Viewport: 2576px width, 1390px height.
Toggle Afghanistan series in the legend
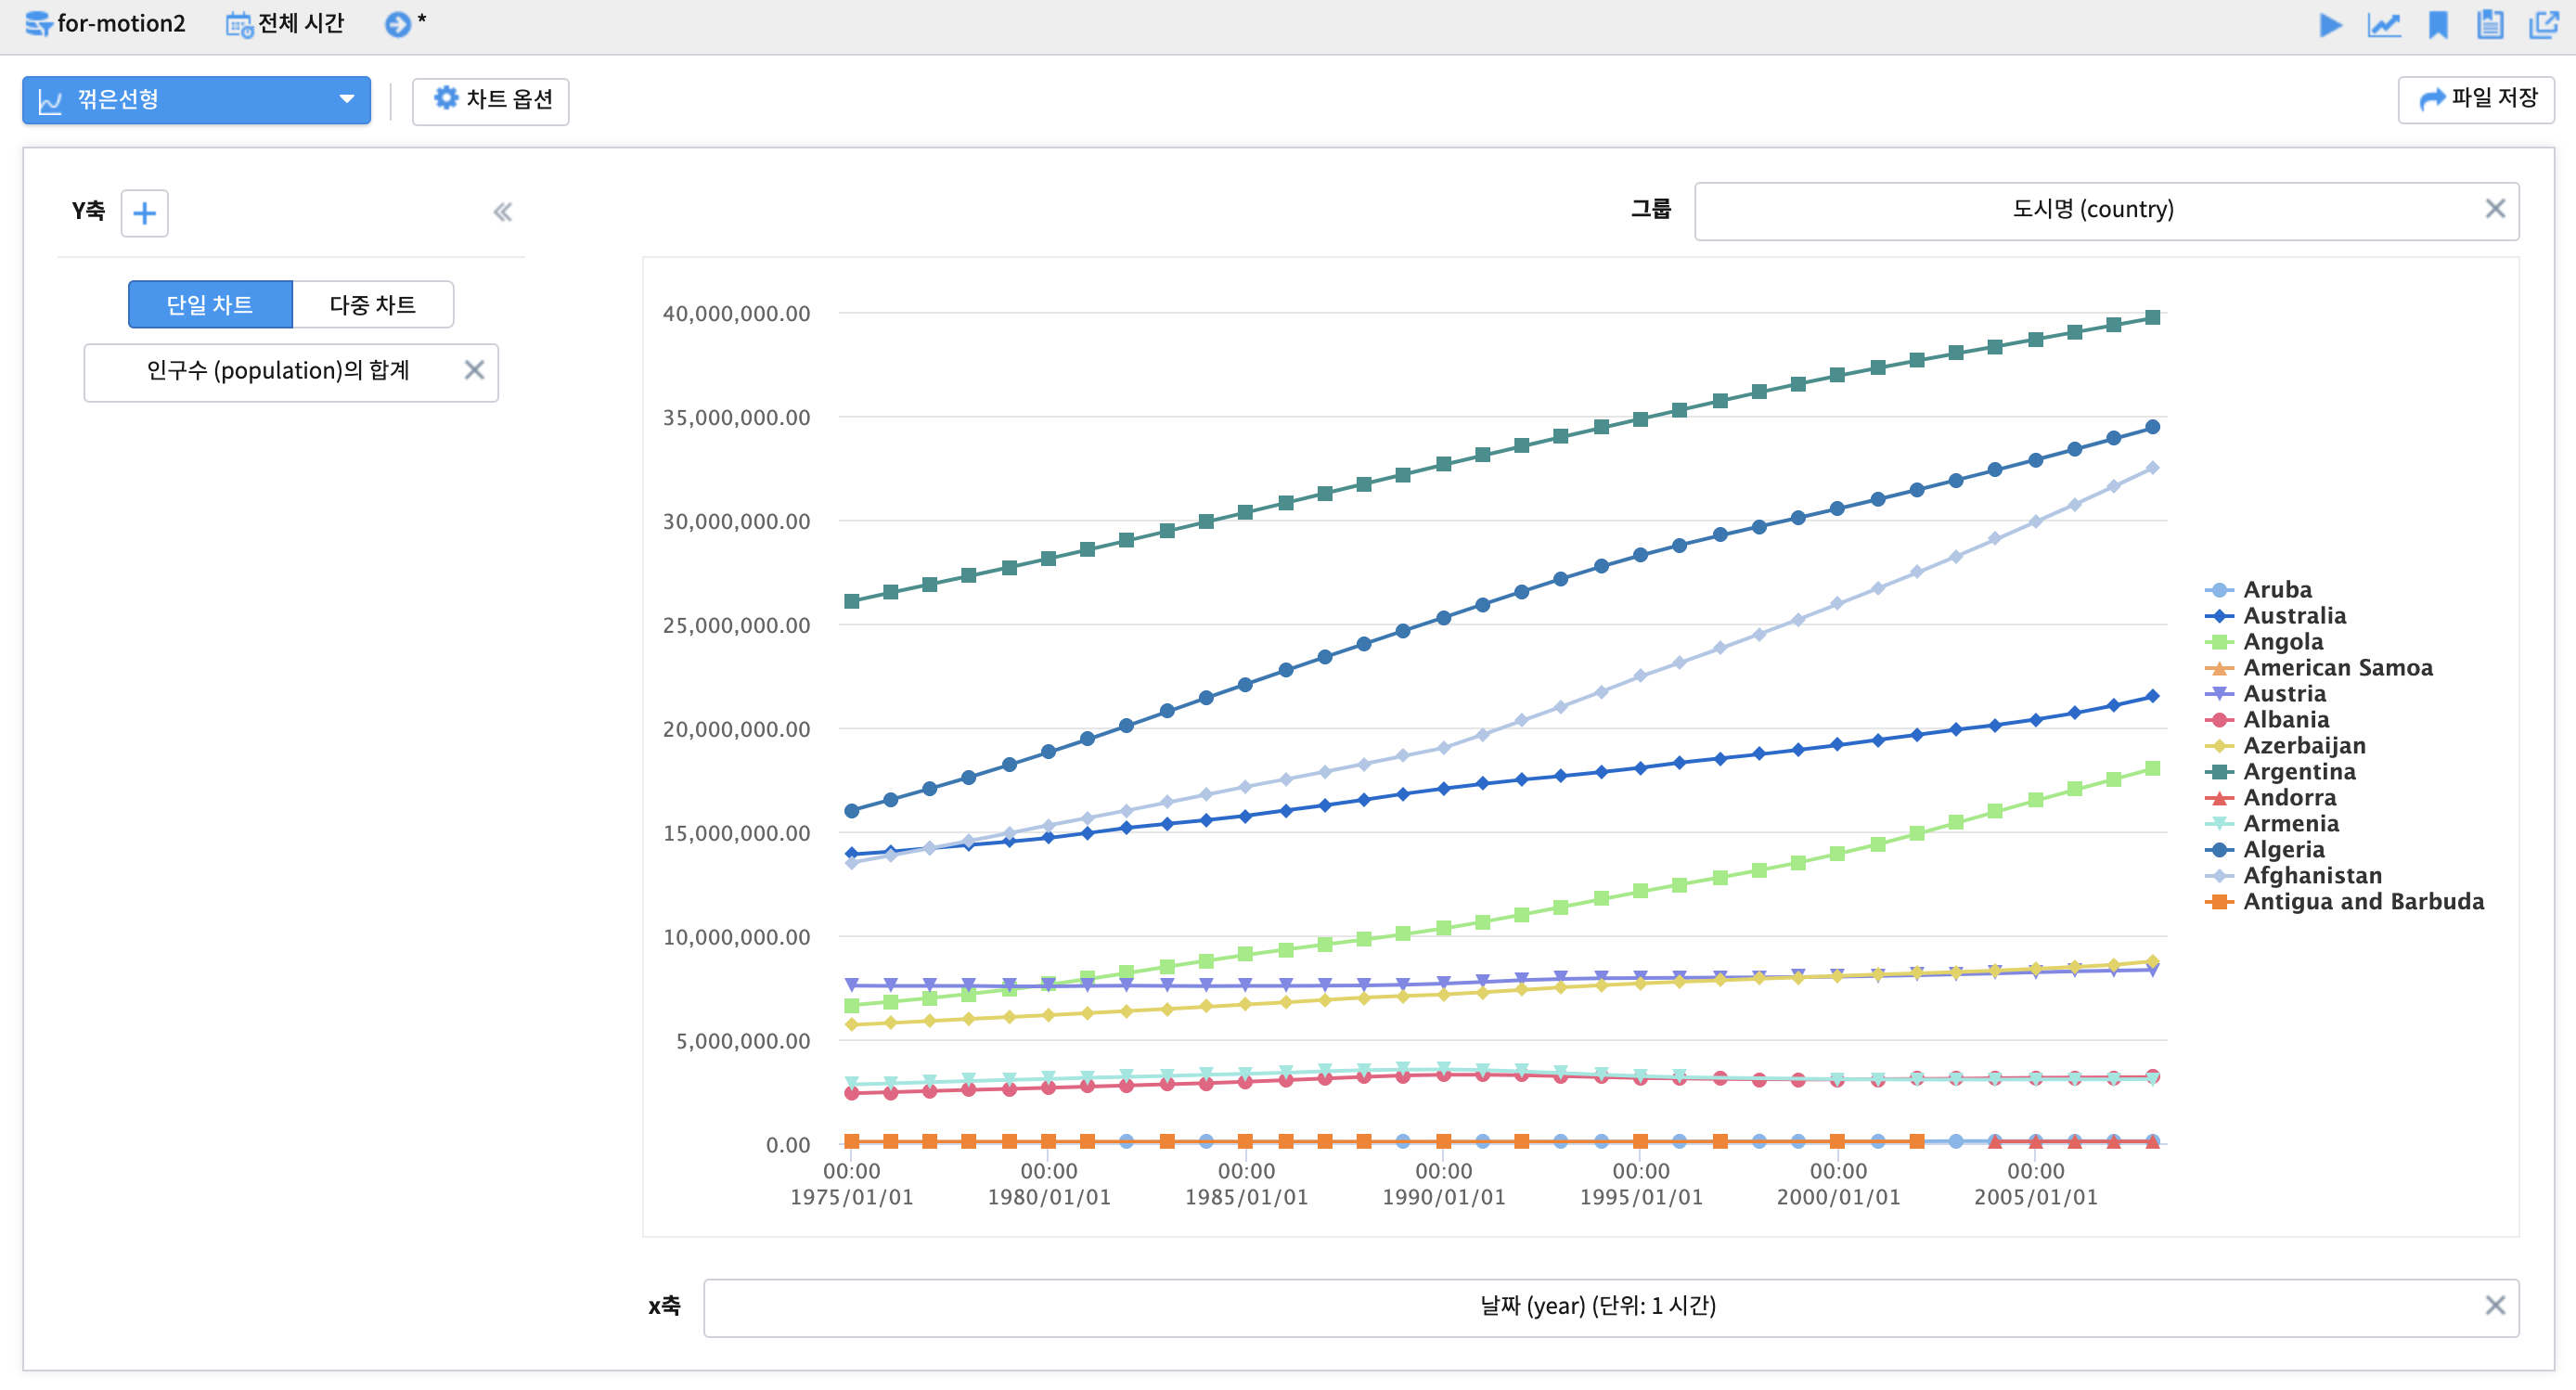2293,876
